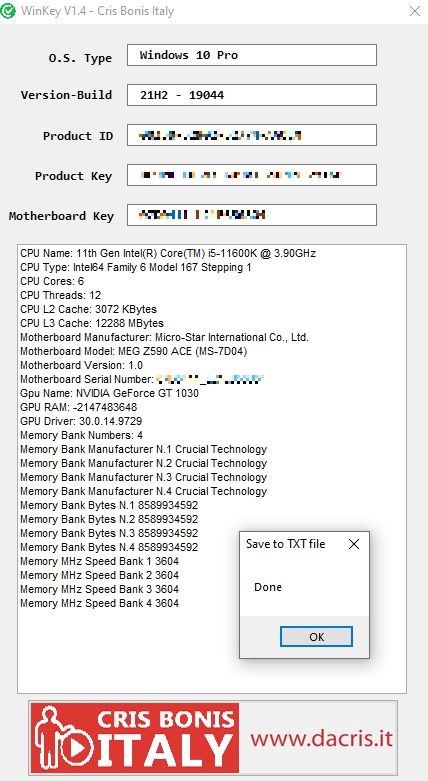428x781 pixels.
Task: Click the WinKey V1.4 window title text
Action: (x=98, y=11)
